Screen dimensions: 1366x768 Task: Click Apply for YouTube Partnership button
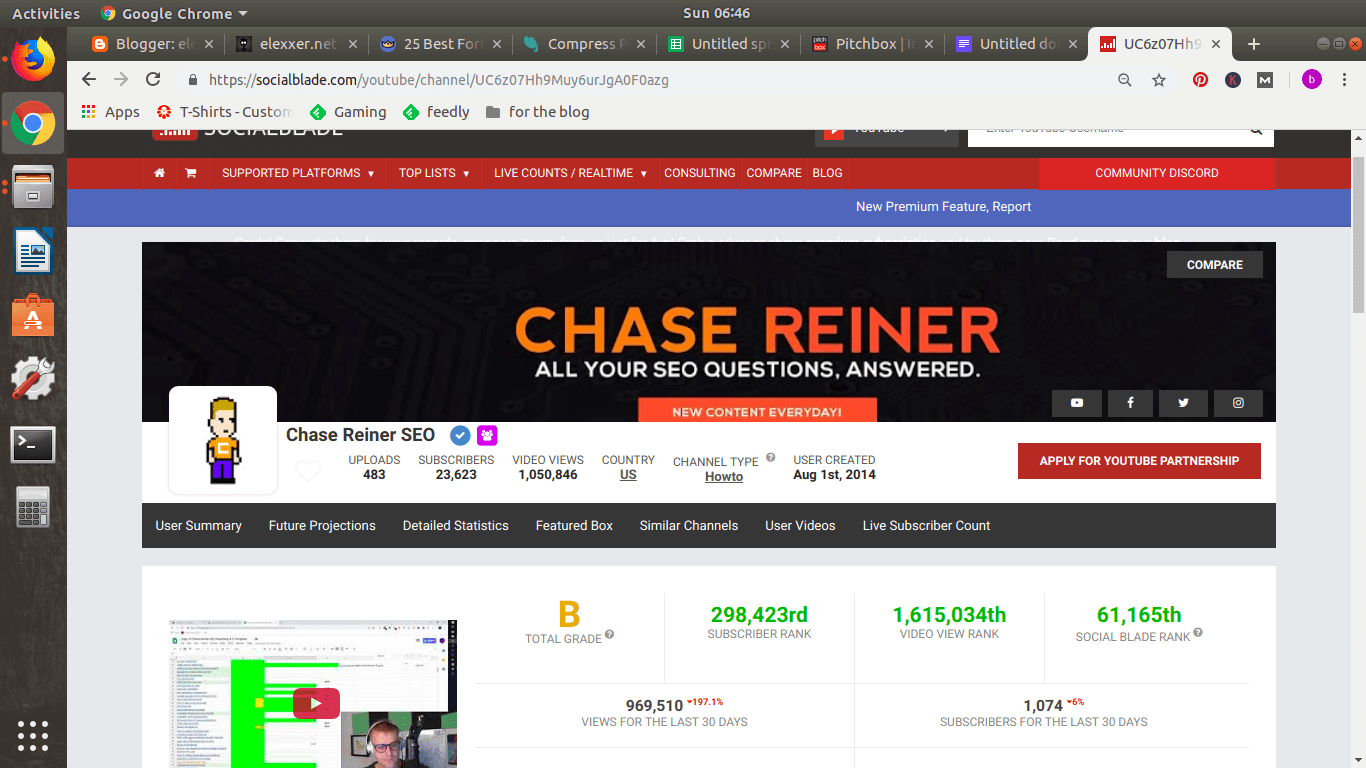click(1139, 461)
